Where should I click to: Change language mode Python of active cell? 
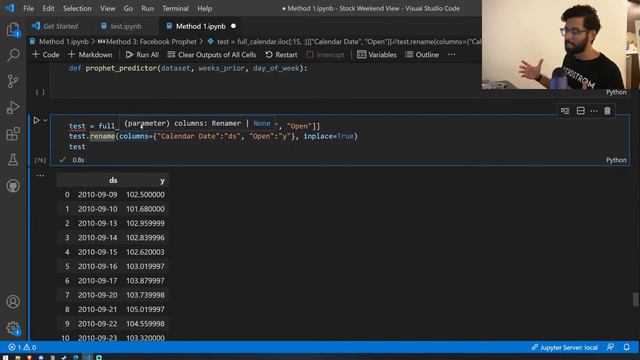(x=616, y=160)
